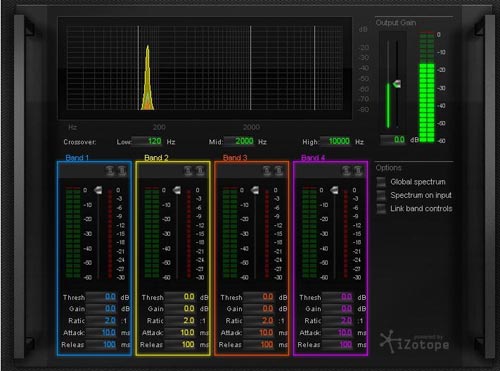
Task: Click the Output Gain heading
Action: [396, 23]
